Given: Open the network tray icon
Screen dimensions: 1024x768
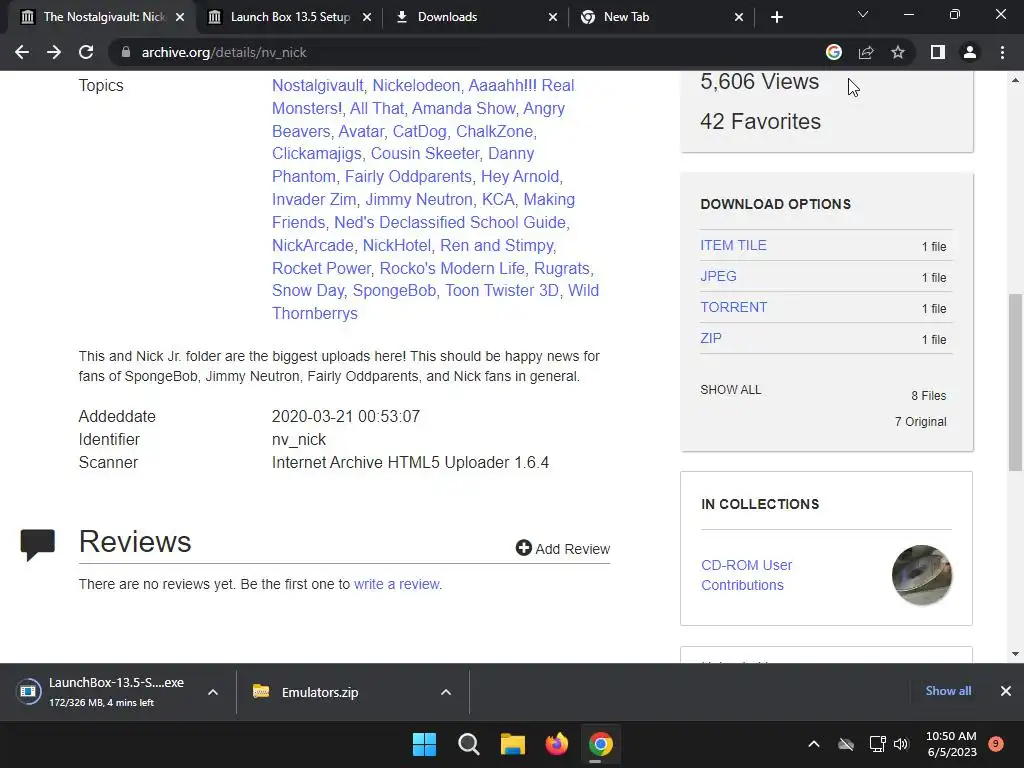Looking at the screenshot, I should point(877,744).
